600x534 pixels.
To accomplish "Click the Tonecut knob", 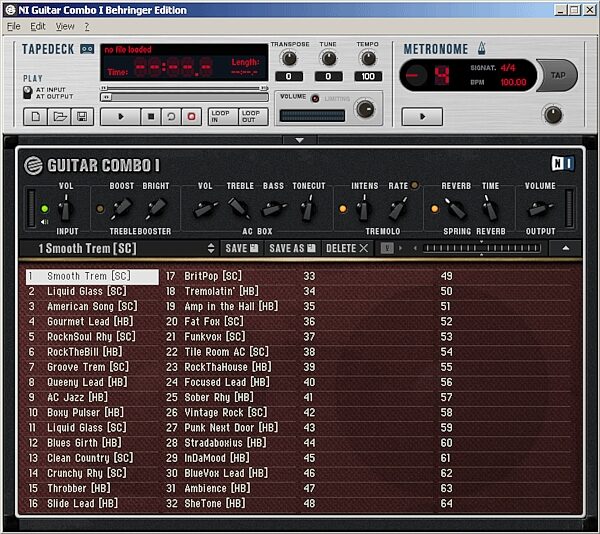I will [308, 208].
